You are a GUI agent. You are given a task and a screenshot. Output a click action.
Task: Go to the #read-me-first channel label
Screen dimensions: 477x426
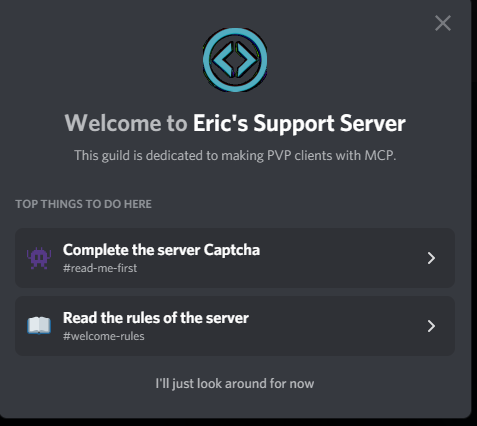pyautogui.click(x=100, y=268)
